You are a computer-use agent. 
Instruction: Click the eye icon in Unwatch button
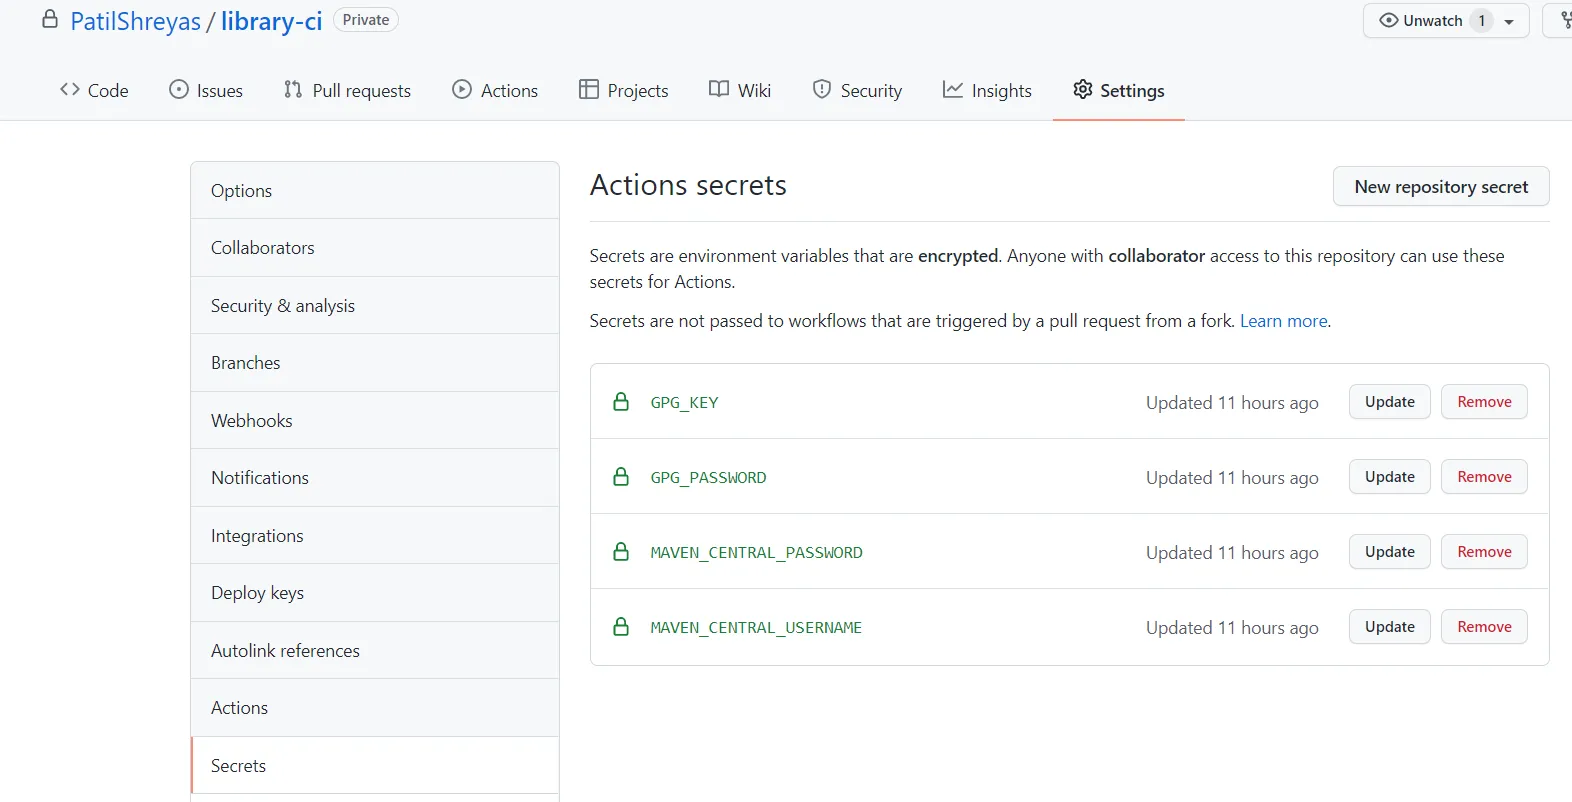click(1389, 20)
